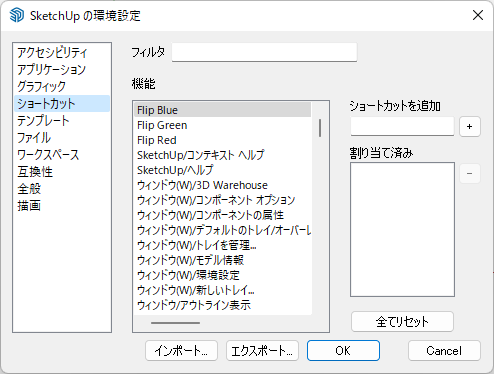Select アプリケーション category
This screenshot has height=374, width=494.
pos(62,70)
